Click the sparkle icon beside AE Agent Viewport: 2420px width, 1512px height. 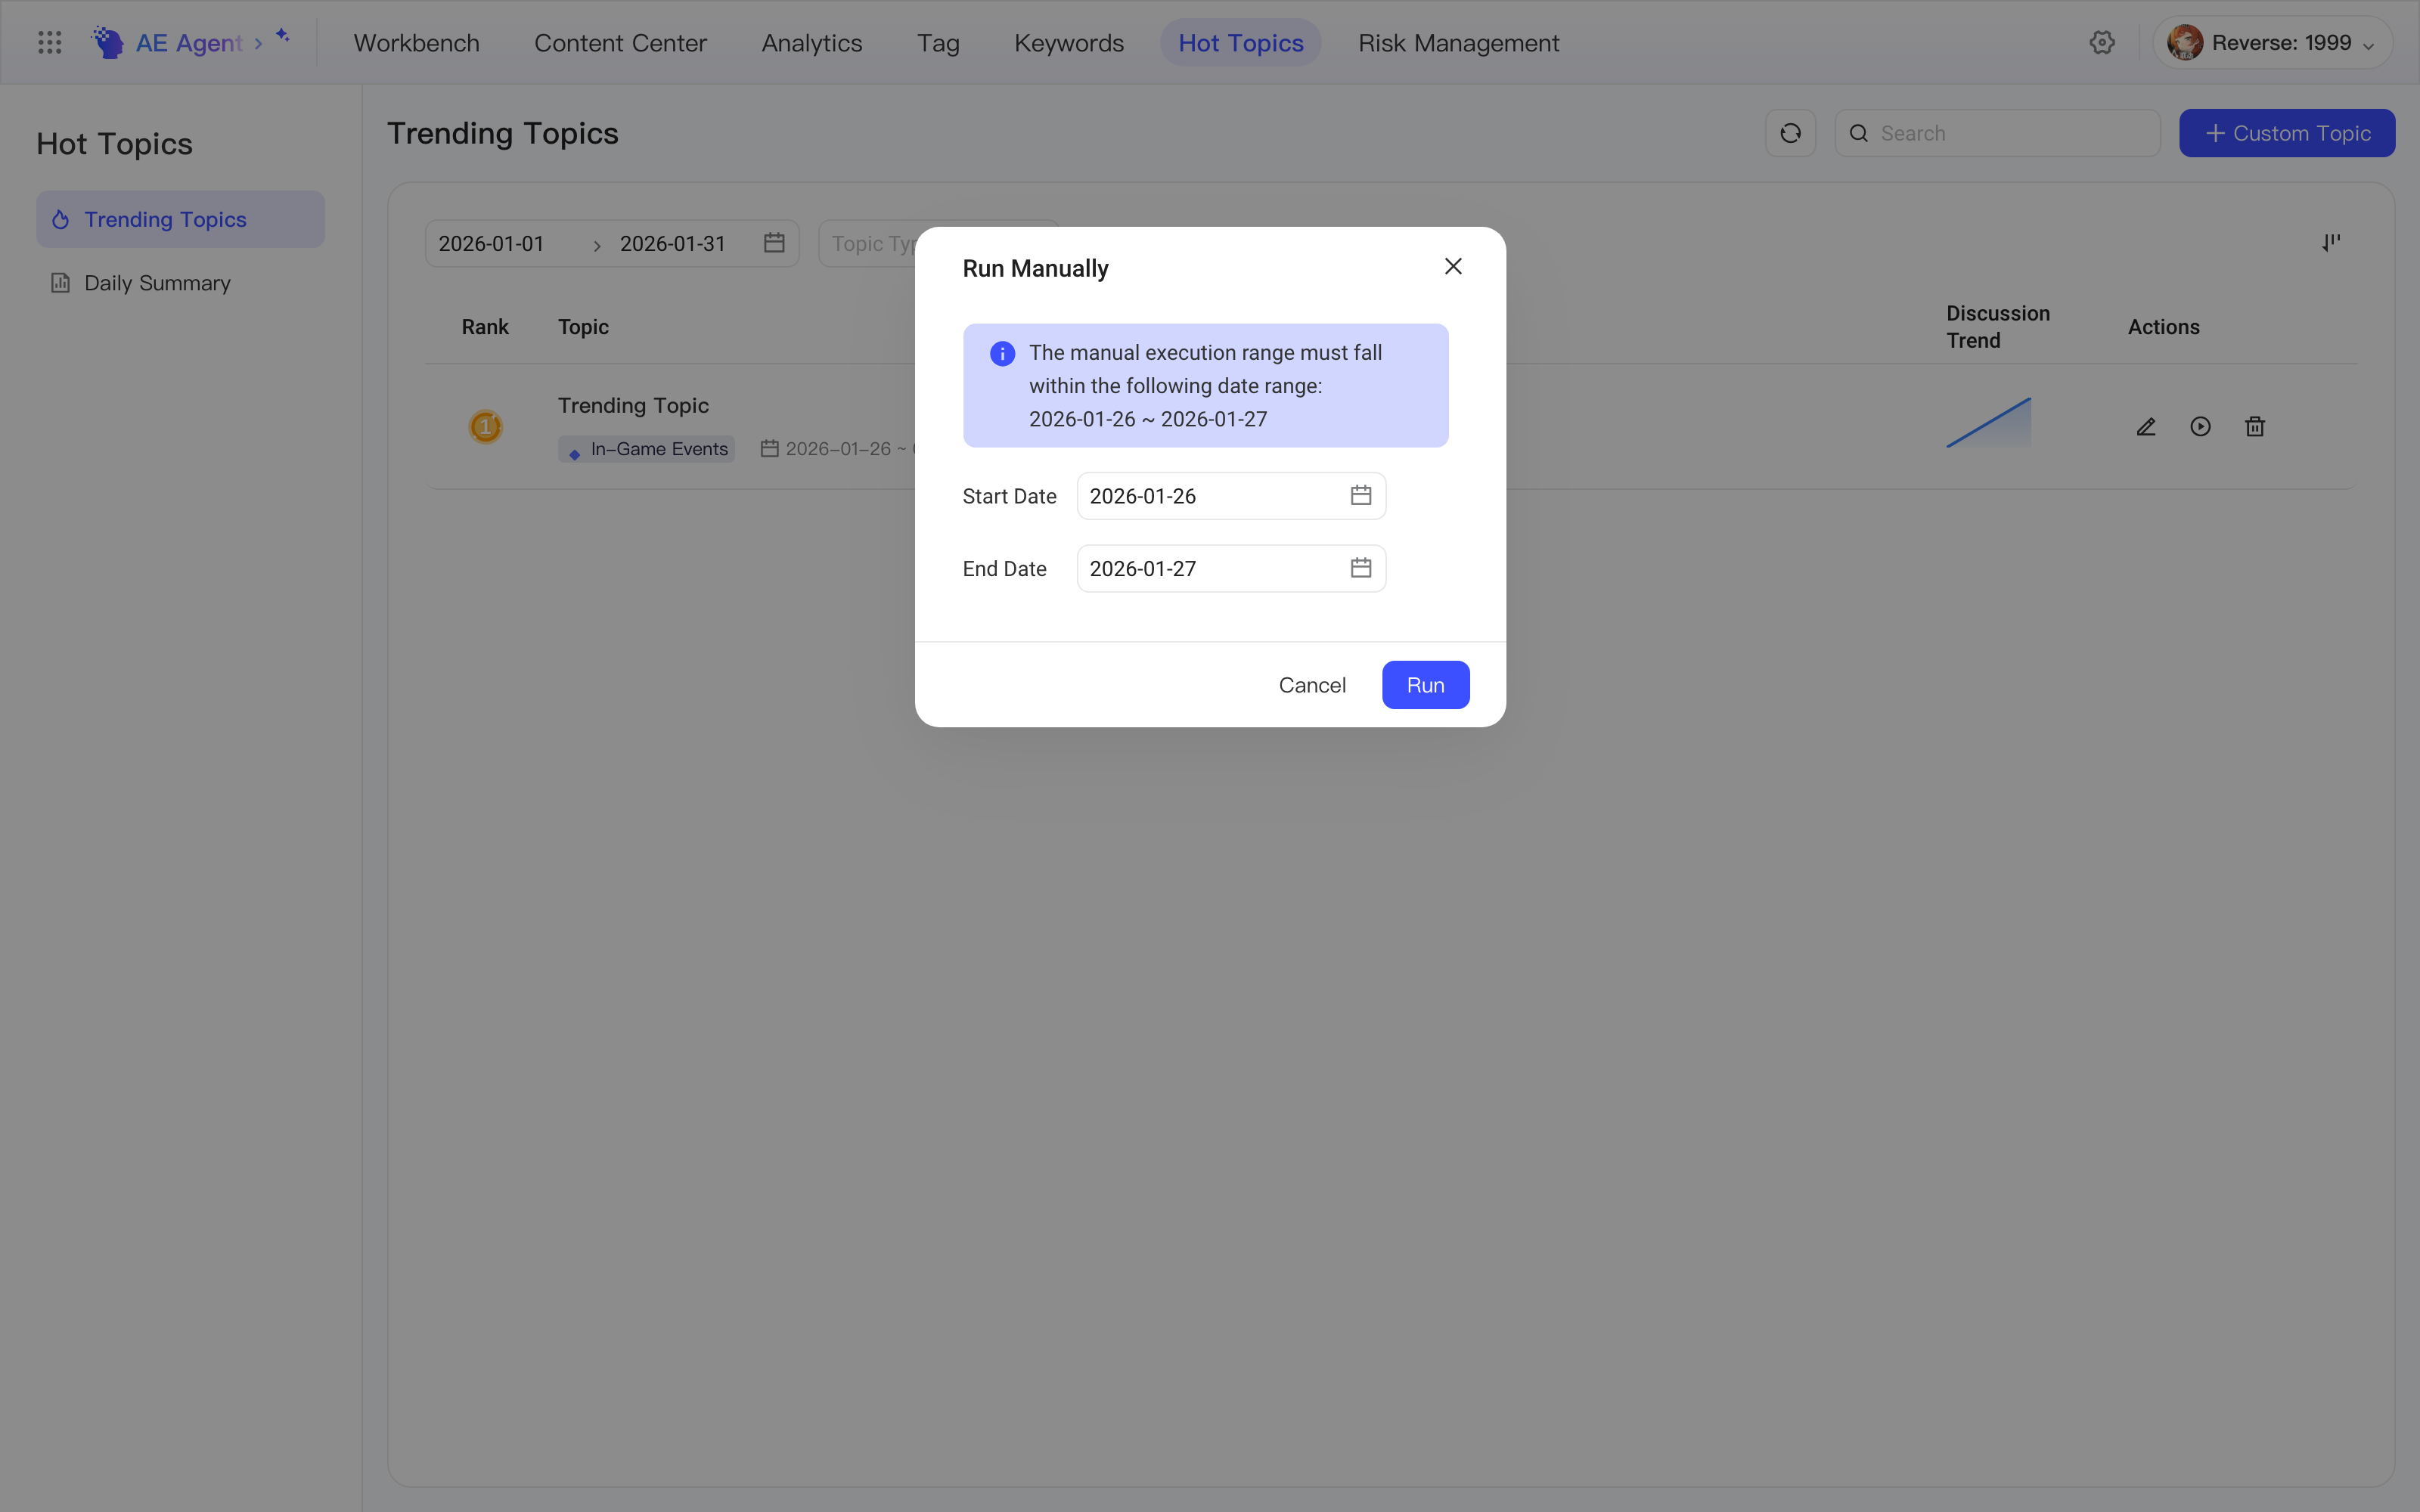(283, 36)
